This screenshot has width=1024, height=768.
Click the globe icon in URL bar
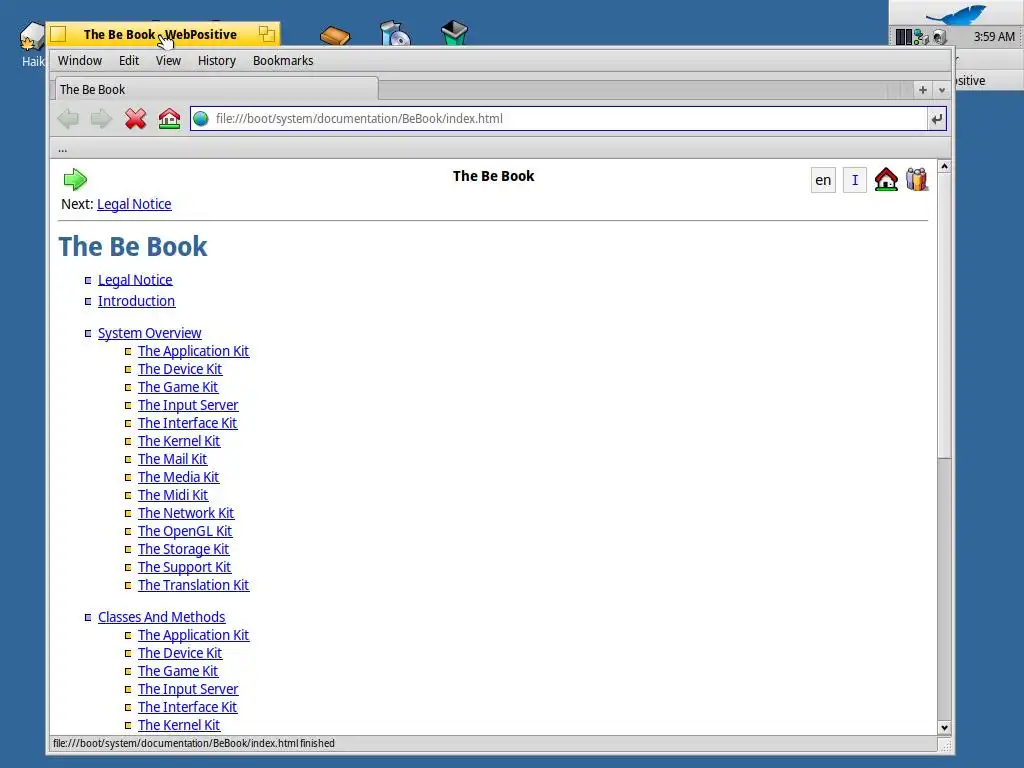pos(201,119)
